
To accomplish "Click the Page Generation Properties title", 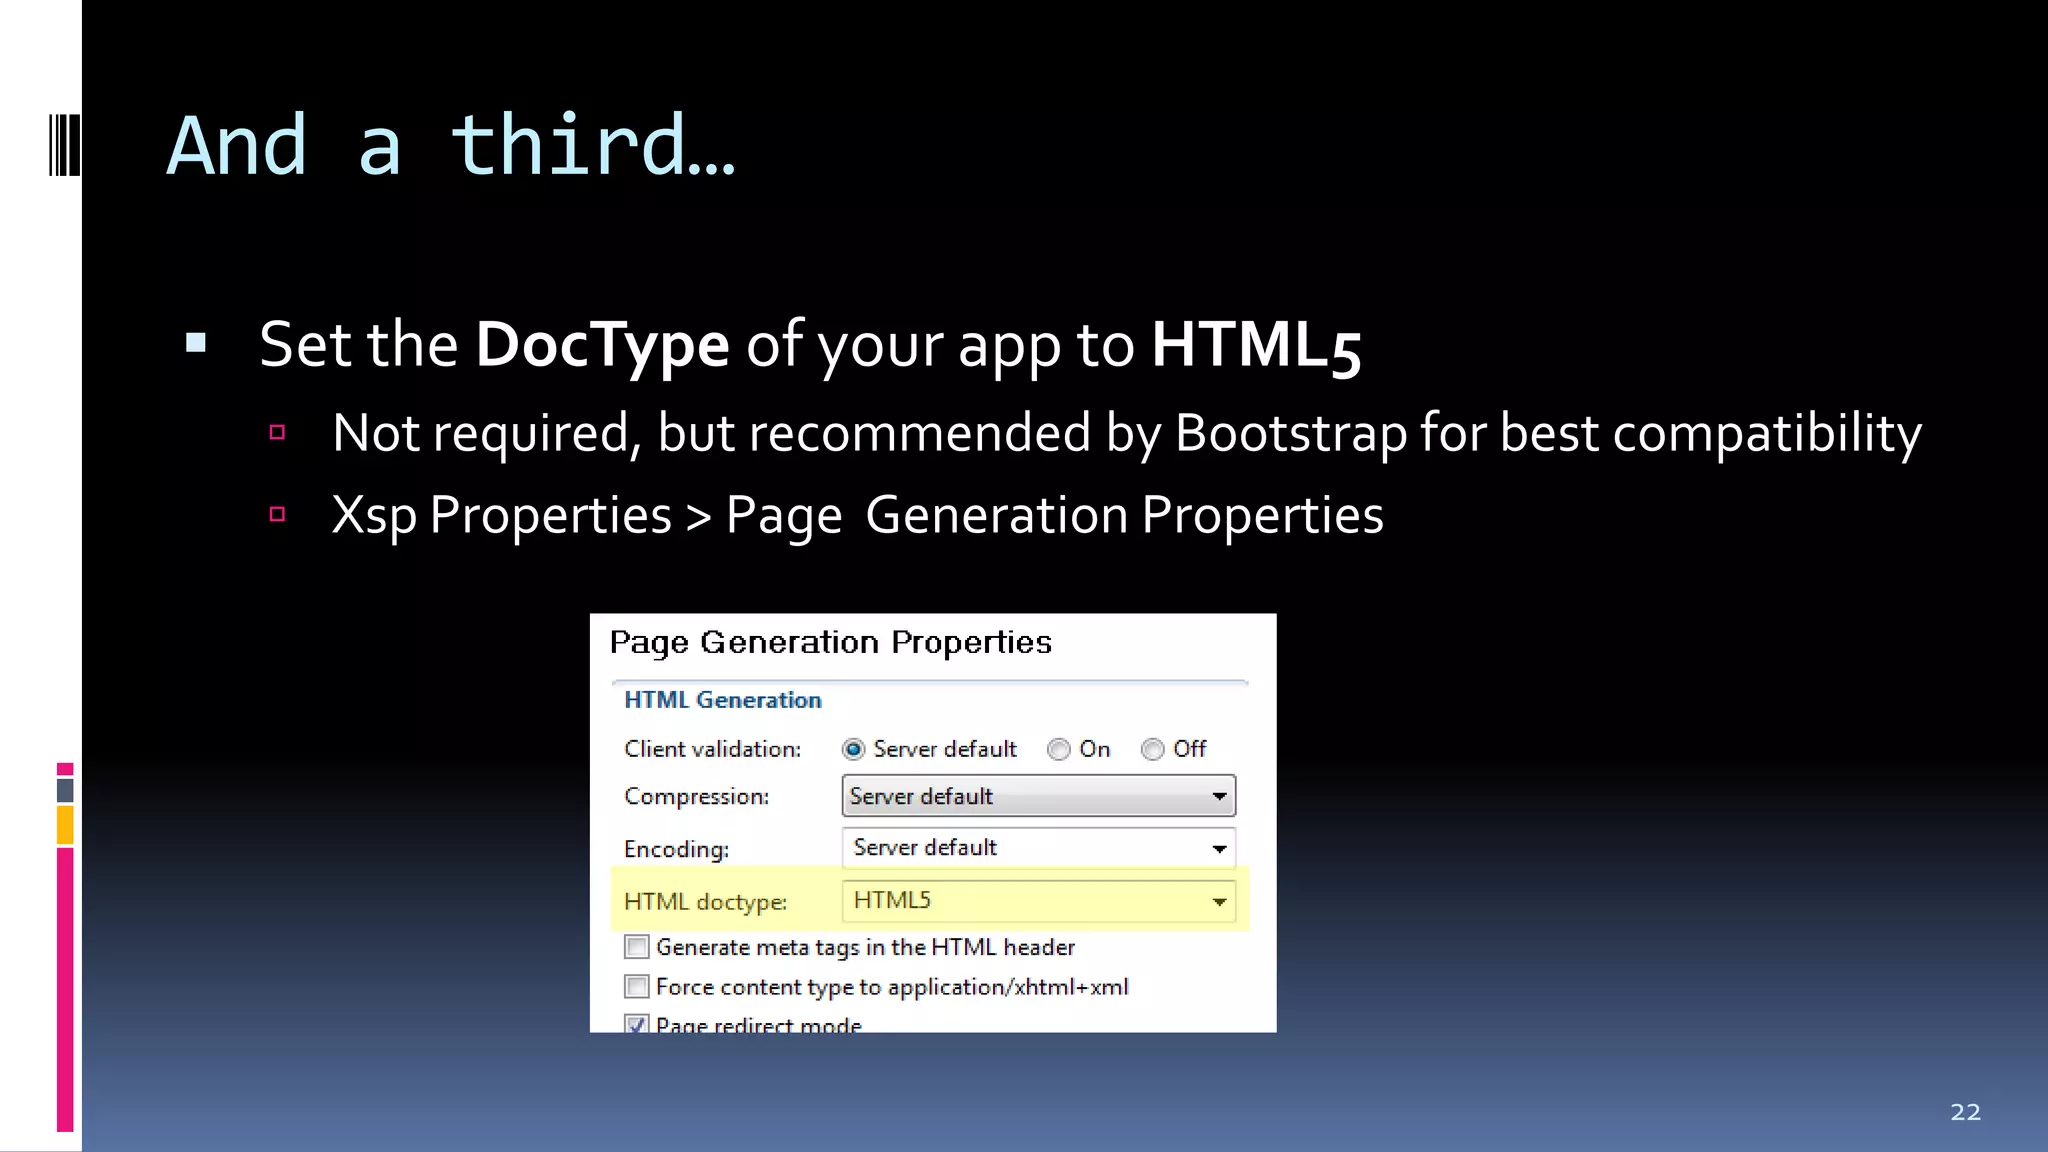I will pos(831,642).
